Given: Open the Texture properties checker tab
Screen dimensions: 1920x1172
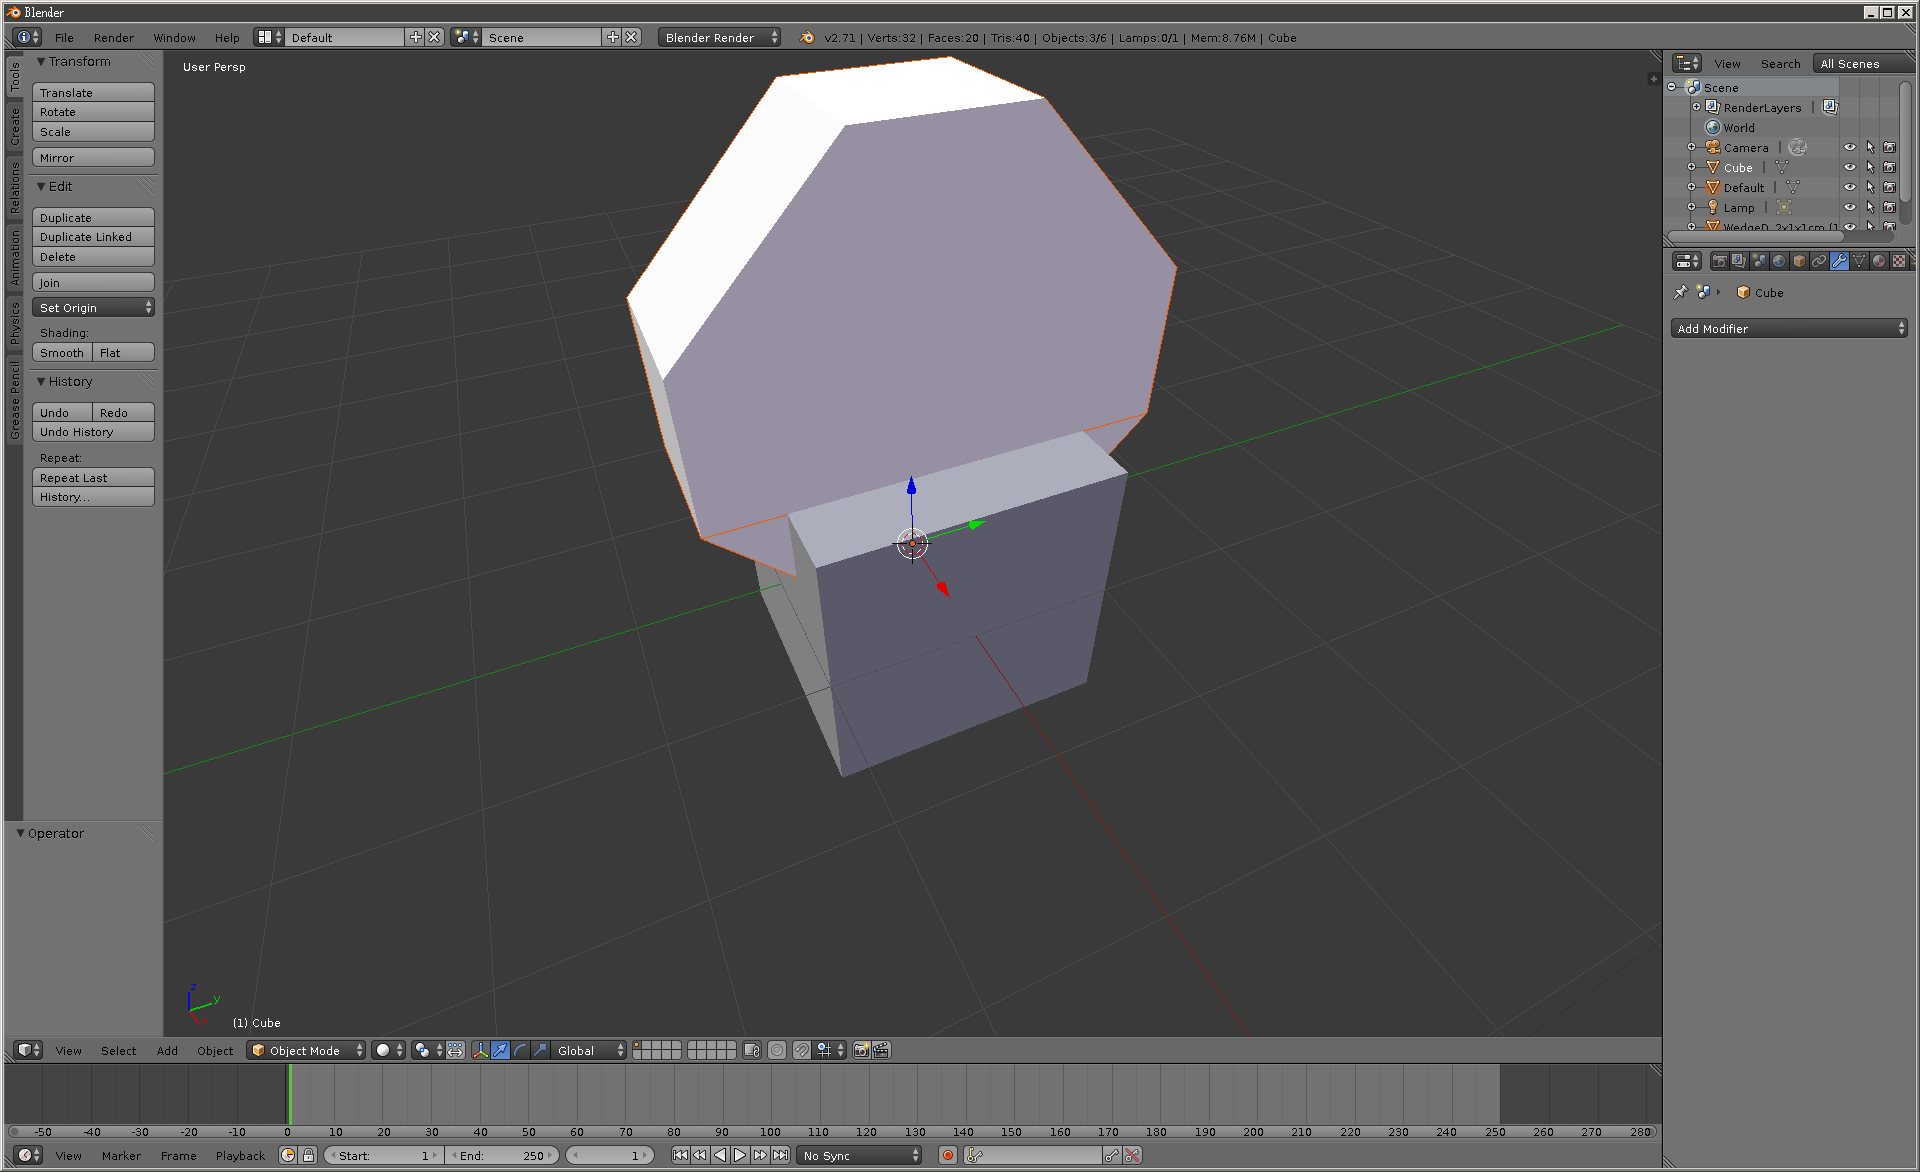Looking at the screenshot, I should 1899,261.
